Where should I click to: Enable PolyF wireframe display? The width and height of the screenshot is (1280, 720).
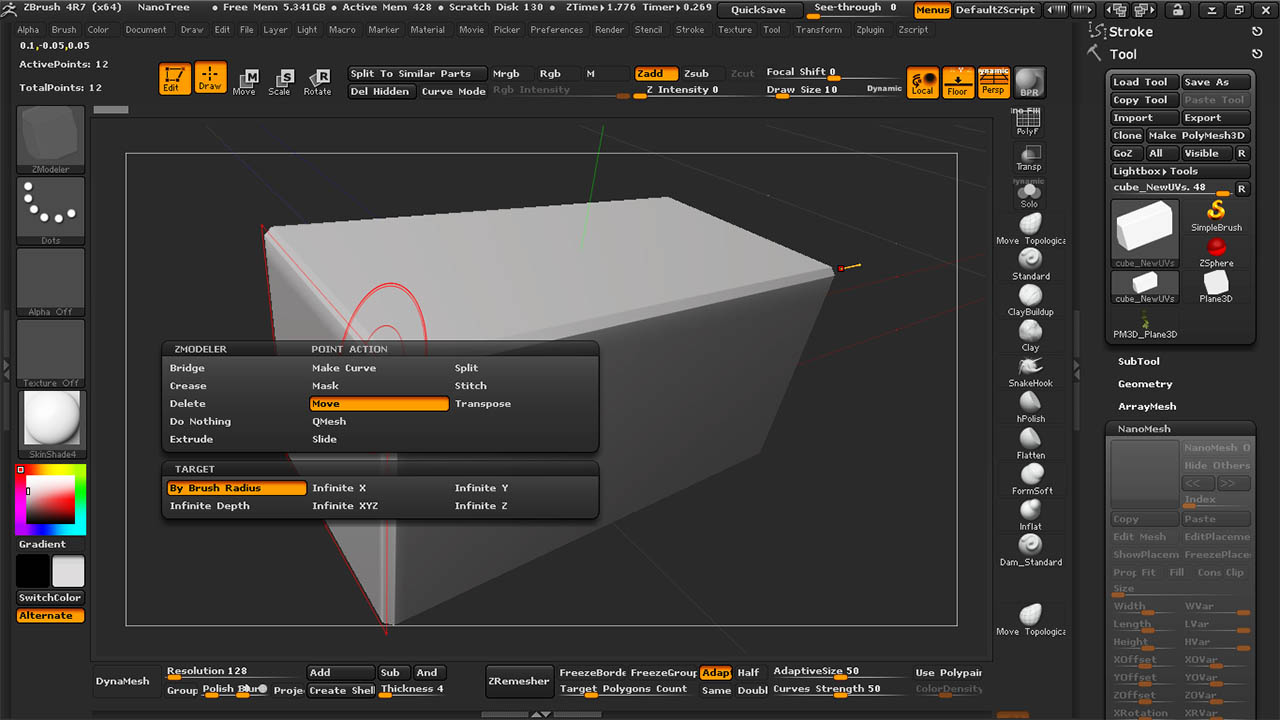click(1027, 122)
